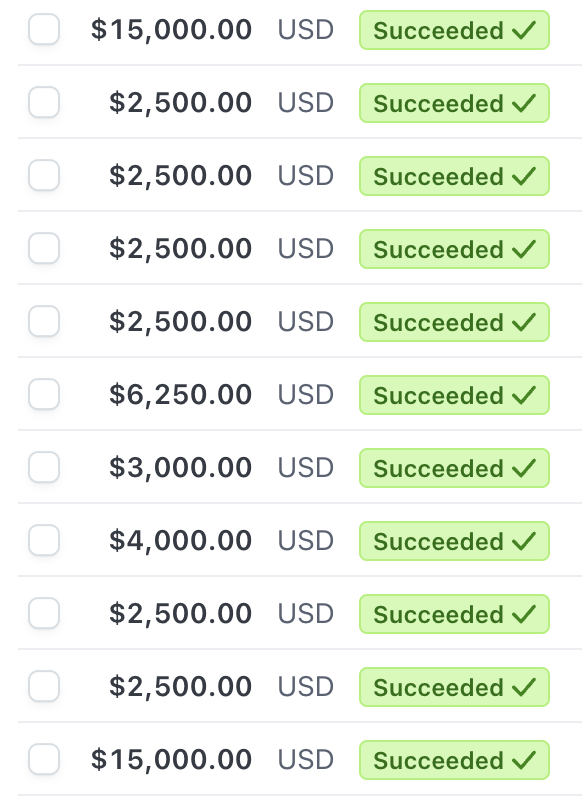Click the Succeeded badge for $6,250.00

click(454, 395)
